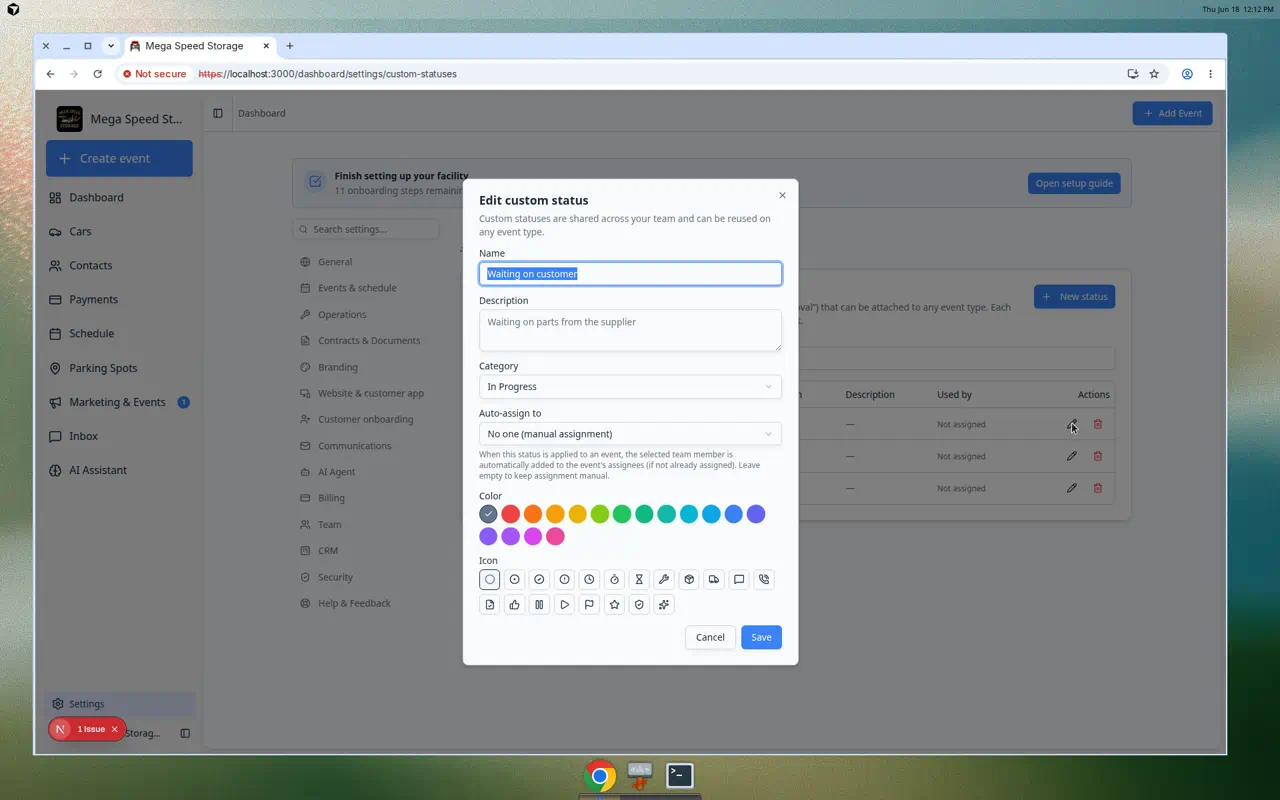Viewport: 1280px width, 800px height.
Task: Pick the phone call icon
Action: click(764, 579)
